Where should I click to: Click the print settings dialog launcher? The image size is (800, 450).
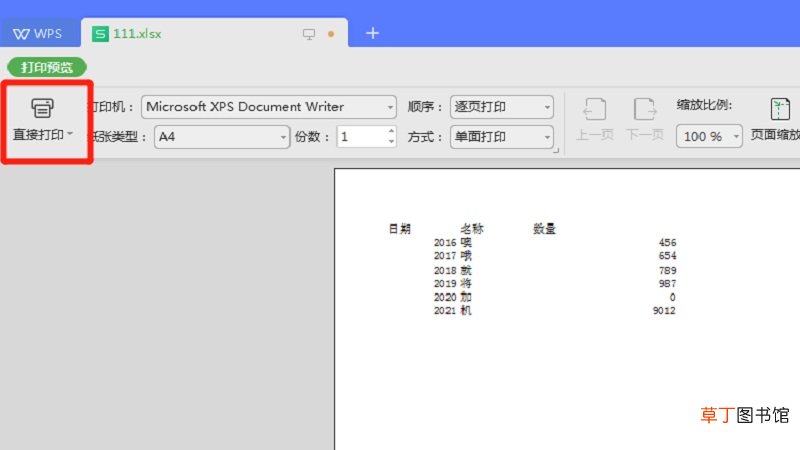click(556, 151)
